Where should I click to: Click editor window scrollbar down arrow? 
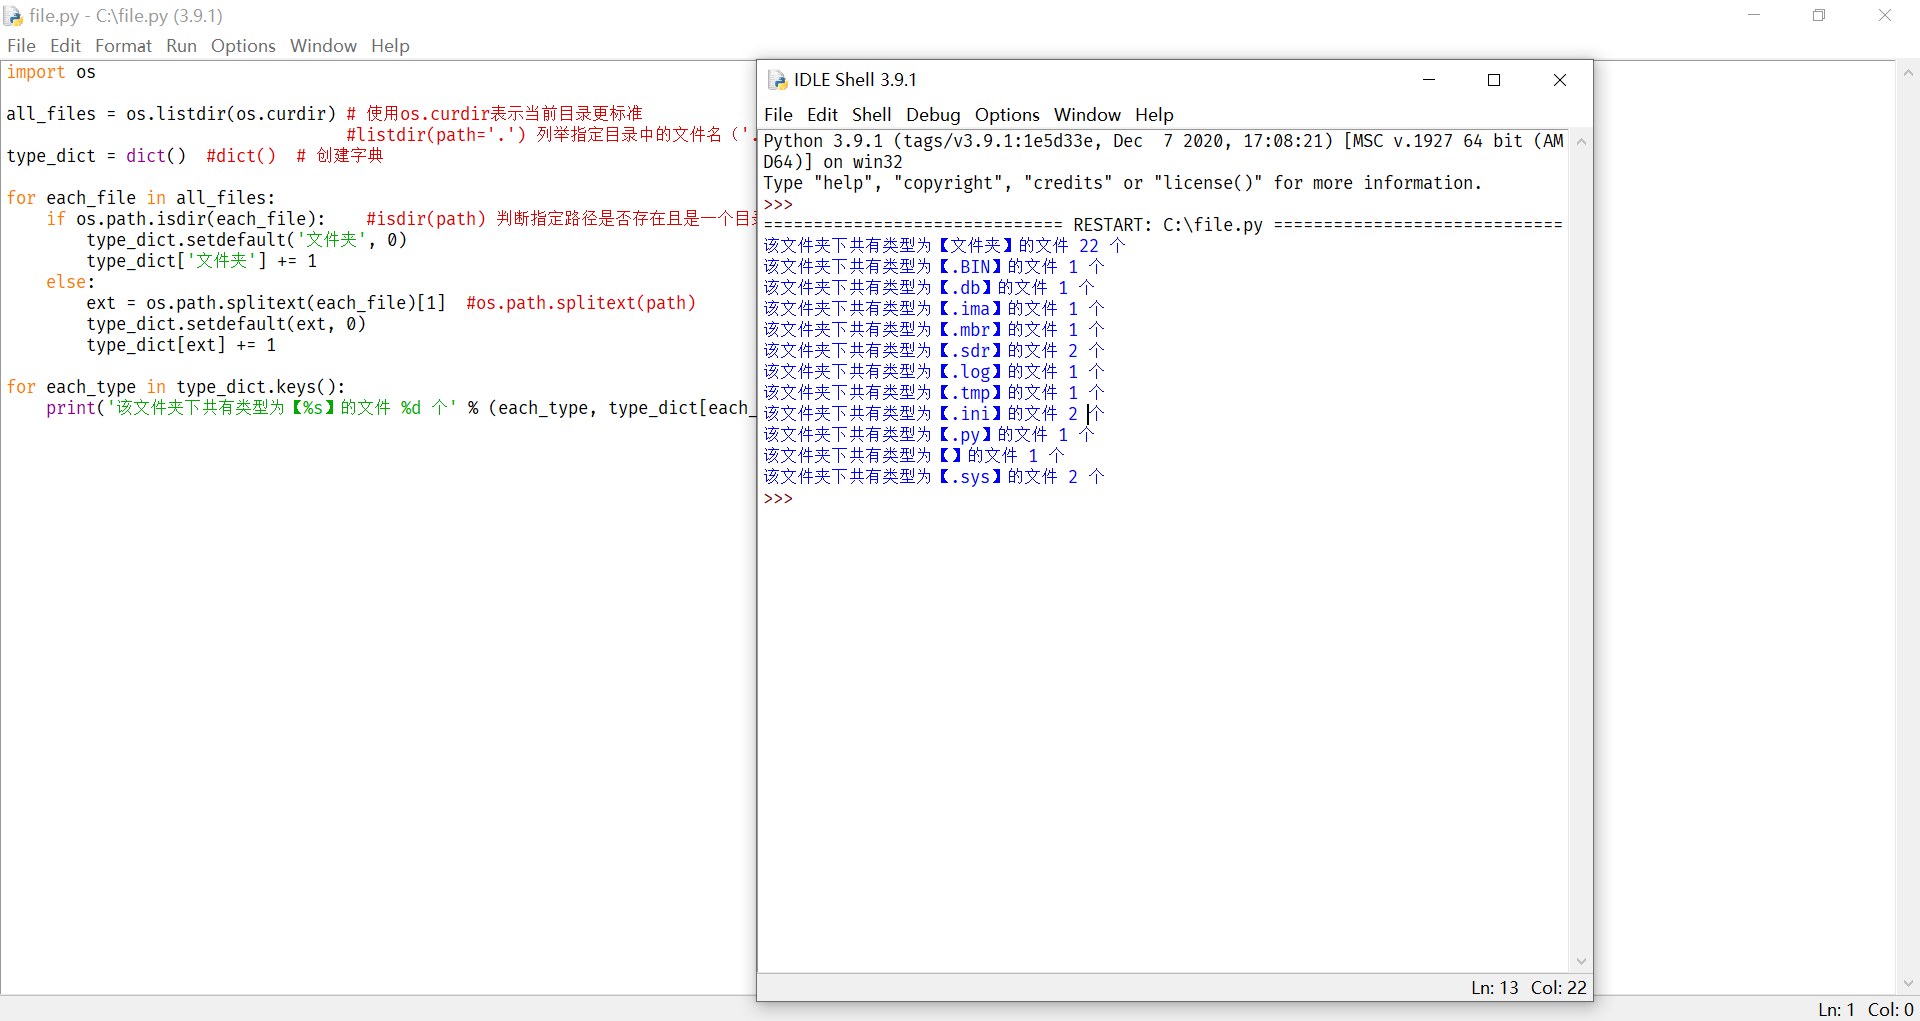click(1908, 983)
